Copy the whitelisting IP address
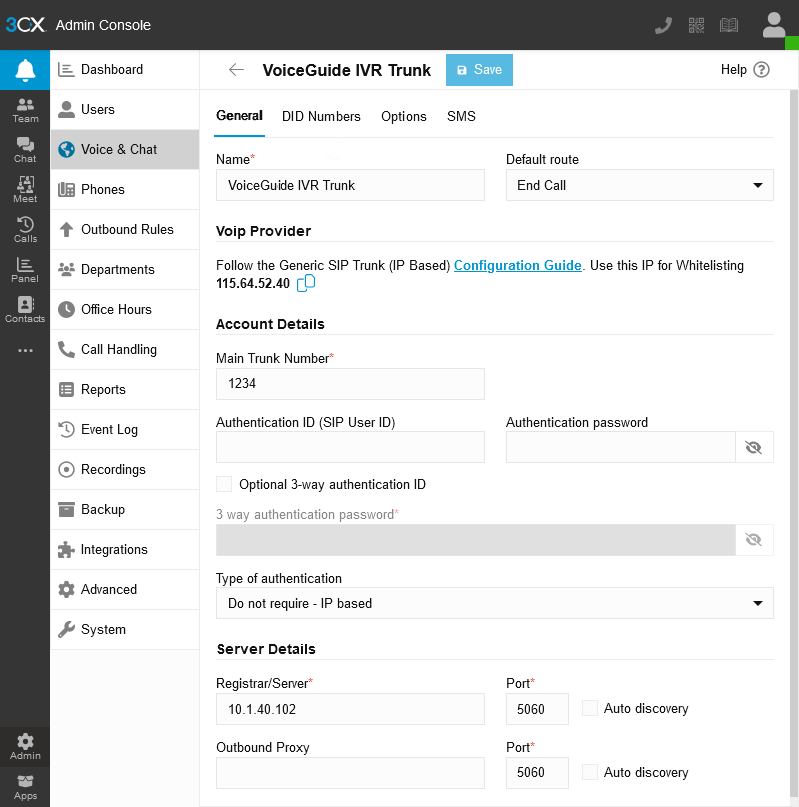The image size is (799, 807). (x=306, y=283)
